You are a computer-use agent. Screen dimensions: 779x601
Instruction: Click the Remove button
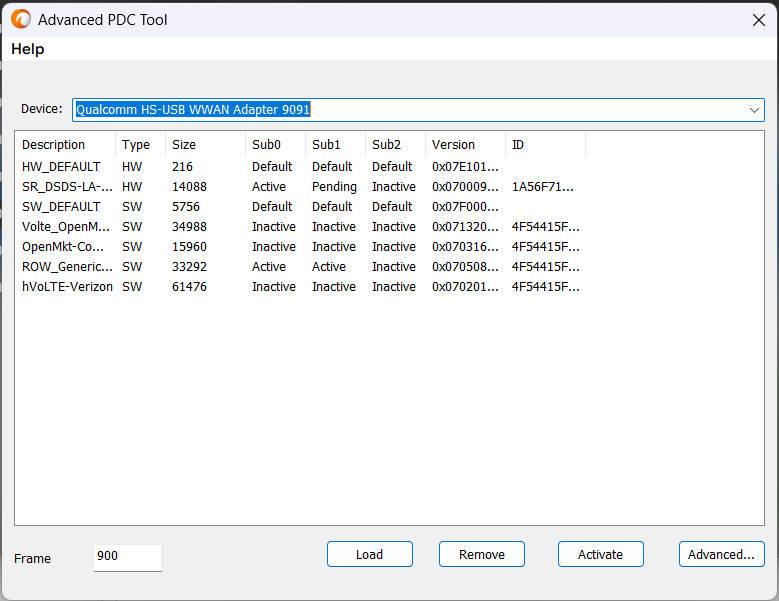pos(481,554)
